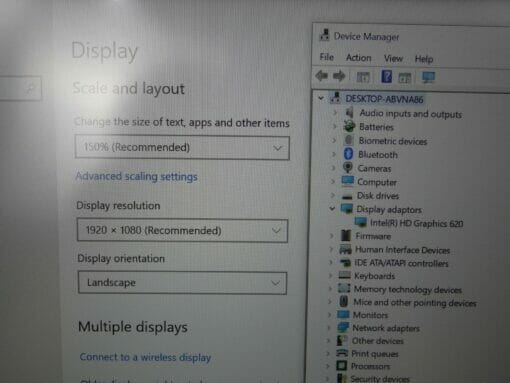This screenshot has width=510, height=383.
Task: Select the Bluetooth device category icon
Action: 348,154
